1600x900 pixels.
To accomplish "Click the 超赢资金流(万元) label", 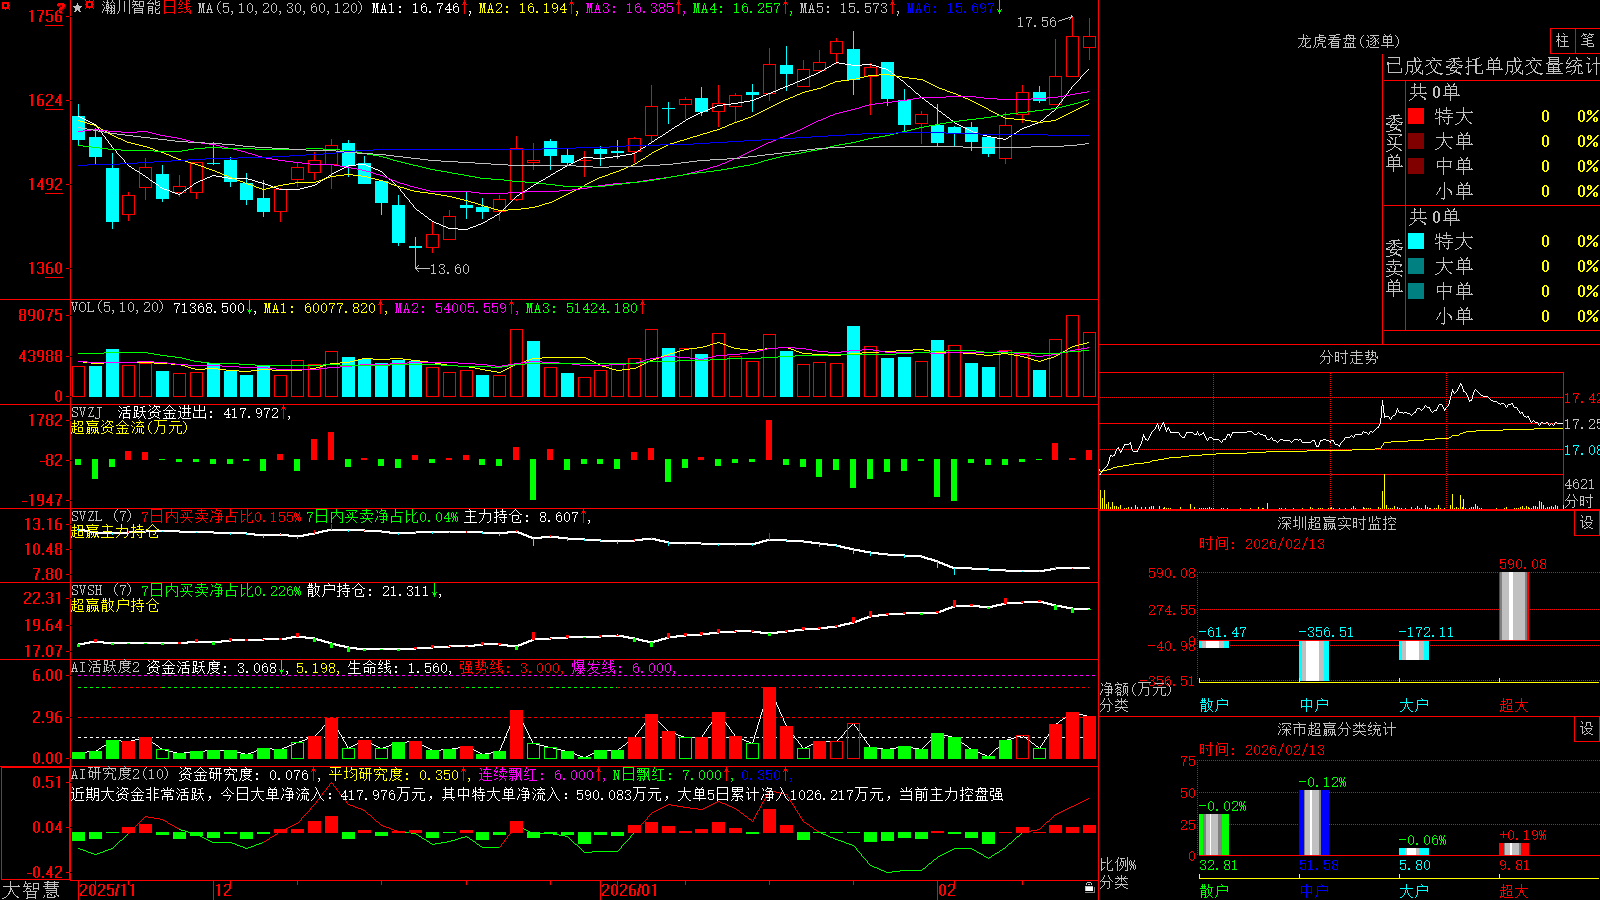I will [129, 427].
